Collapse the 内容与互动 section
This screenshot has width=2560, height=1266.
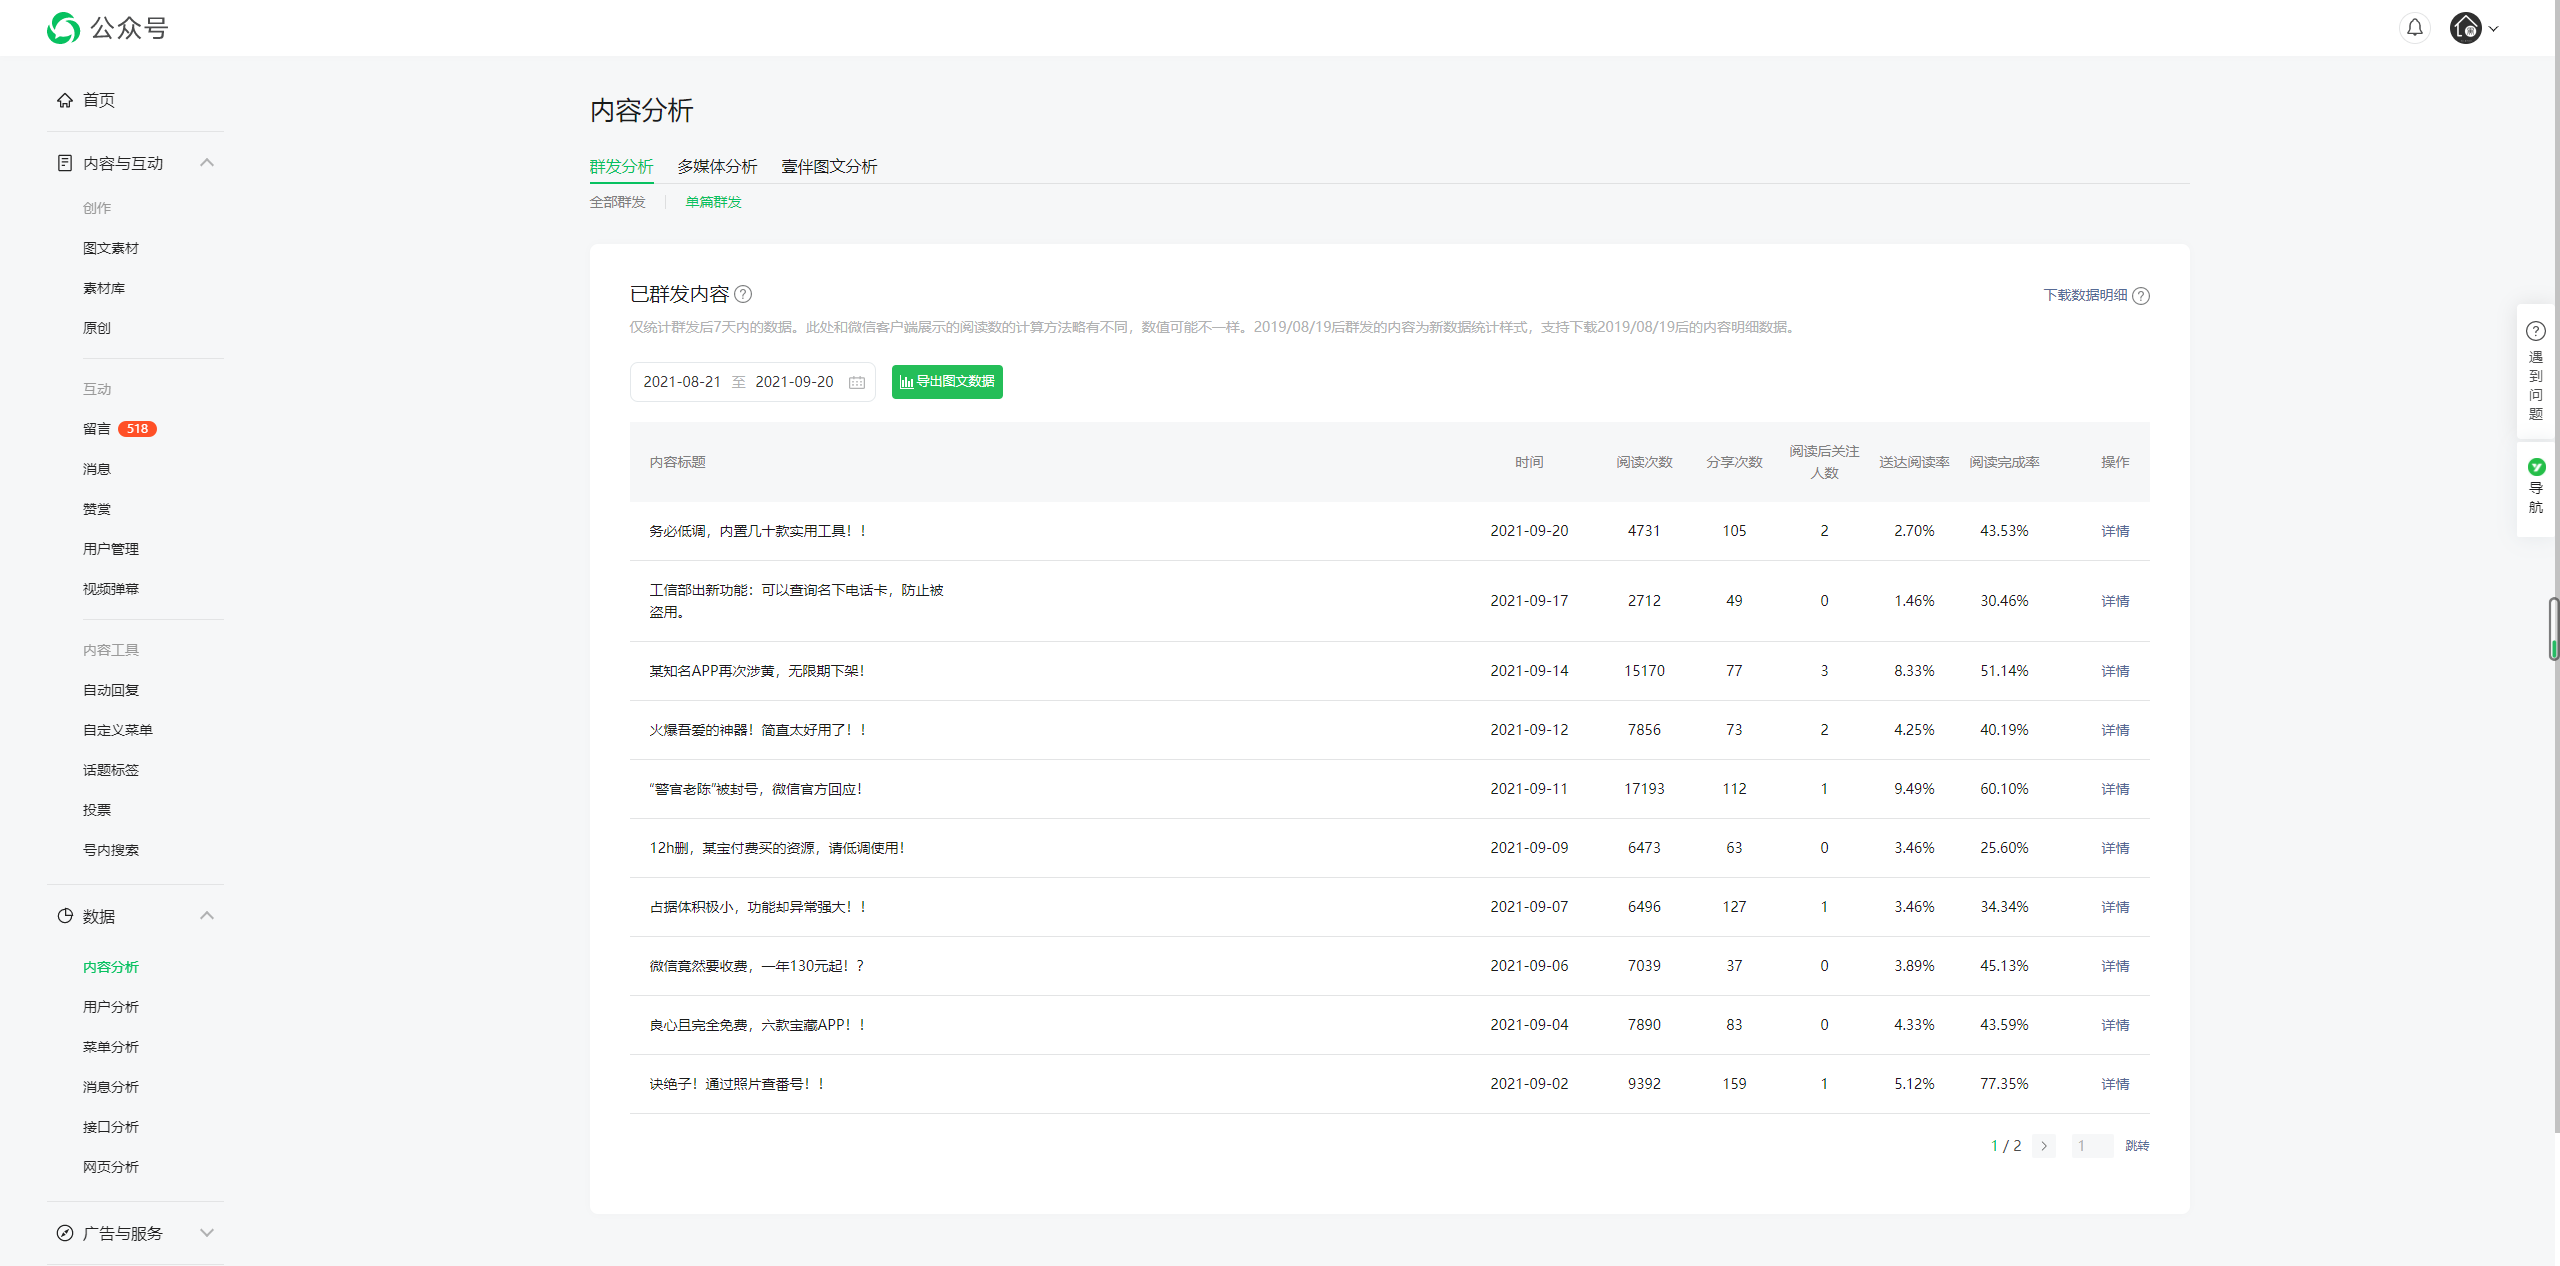tap(207, 163)
